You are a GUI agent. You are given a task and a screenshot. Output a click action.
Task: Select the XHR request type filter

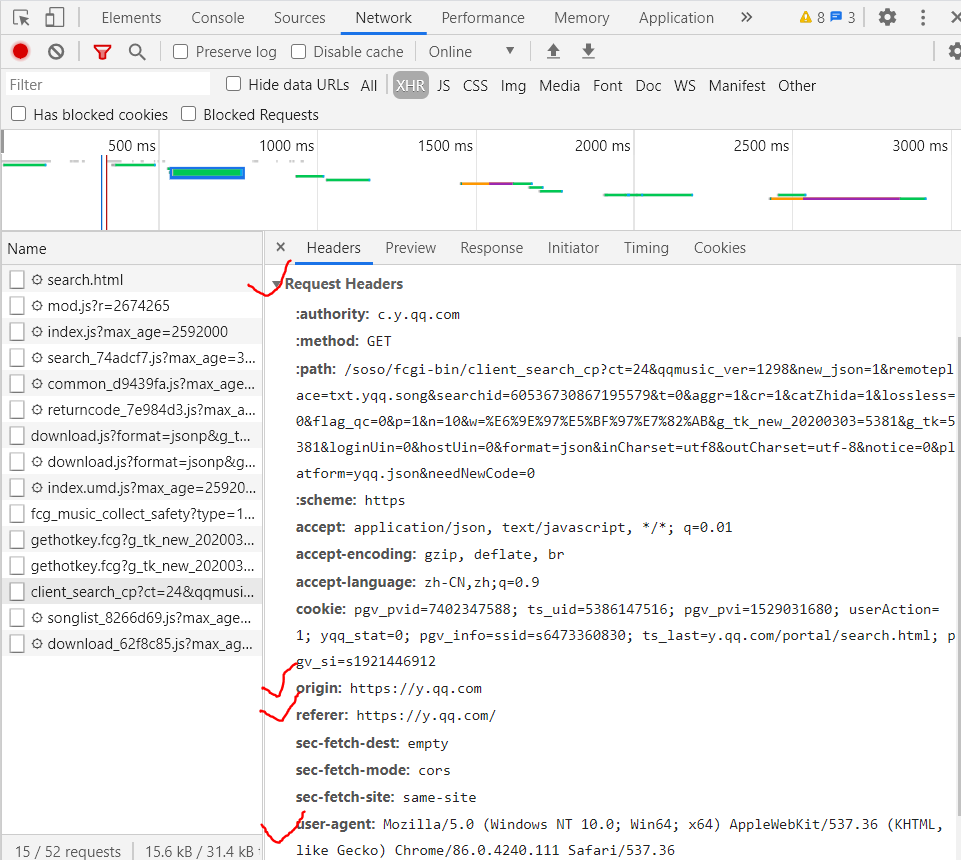pyautogui.click(x=410, y=85)
